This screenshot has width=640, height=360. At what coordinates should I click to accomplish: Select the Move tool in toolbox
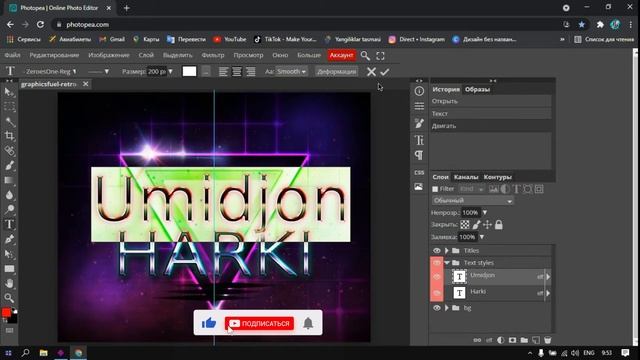click(9, 92)
